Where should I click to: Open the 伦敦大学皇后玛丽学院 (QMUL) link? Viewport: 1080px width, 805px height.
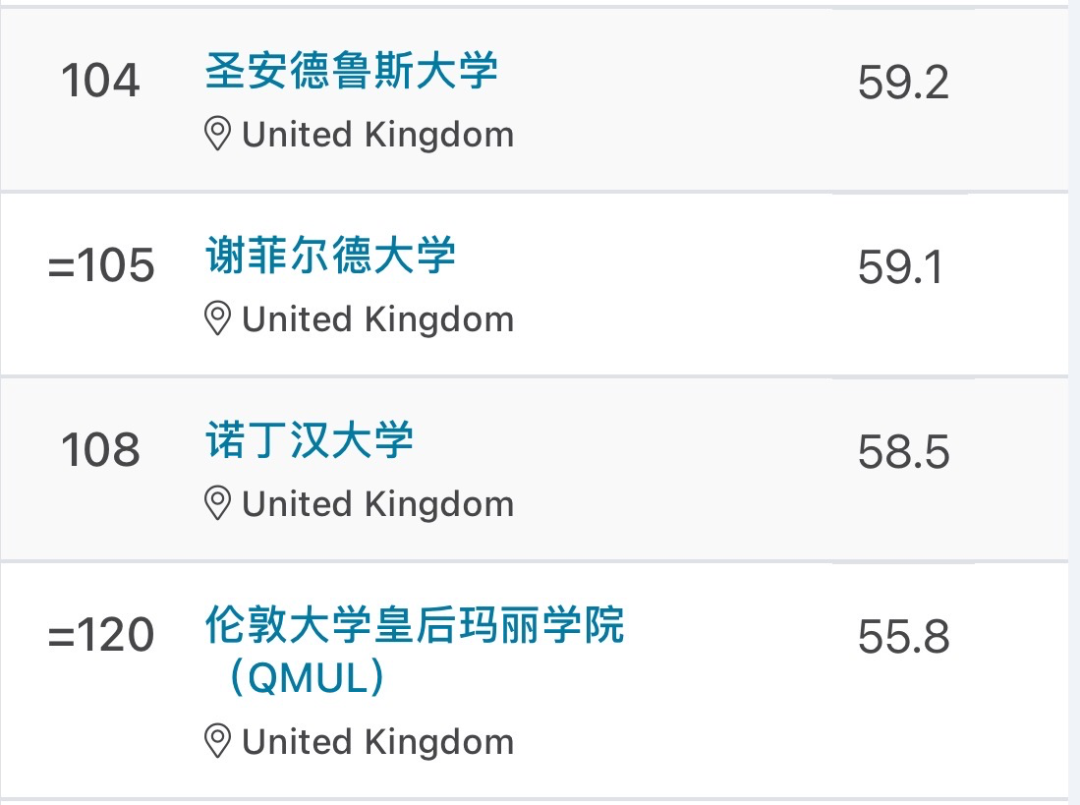414,626
